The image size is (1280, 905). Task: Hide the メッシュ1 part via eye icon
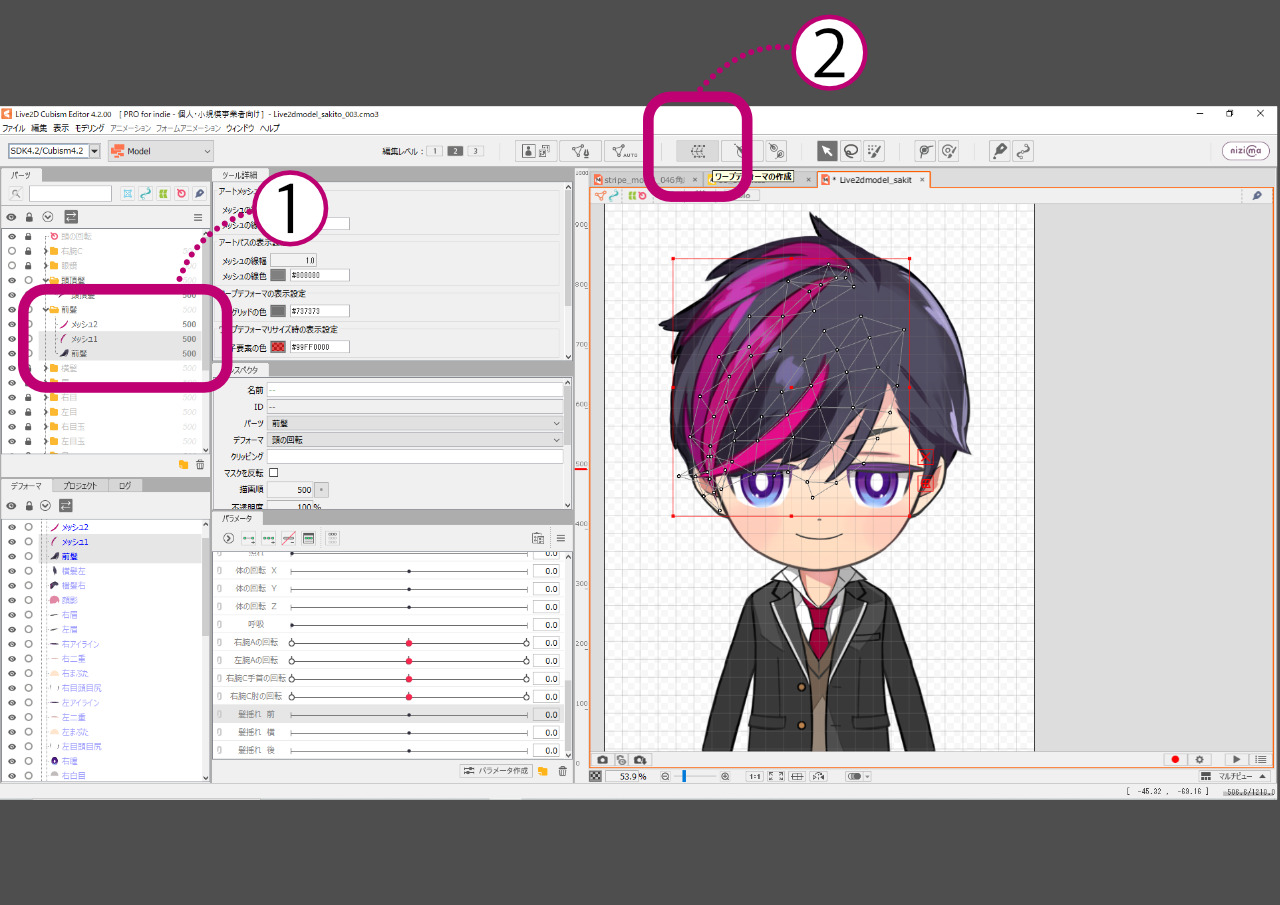click(x=12, y=339)
